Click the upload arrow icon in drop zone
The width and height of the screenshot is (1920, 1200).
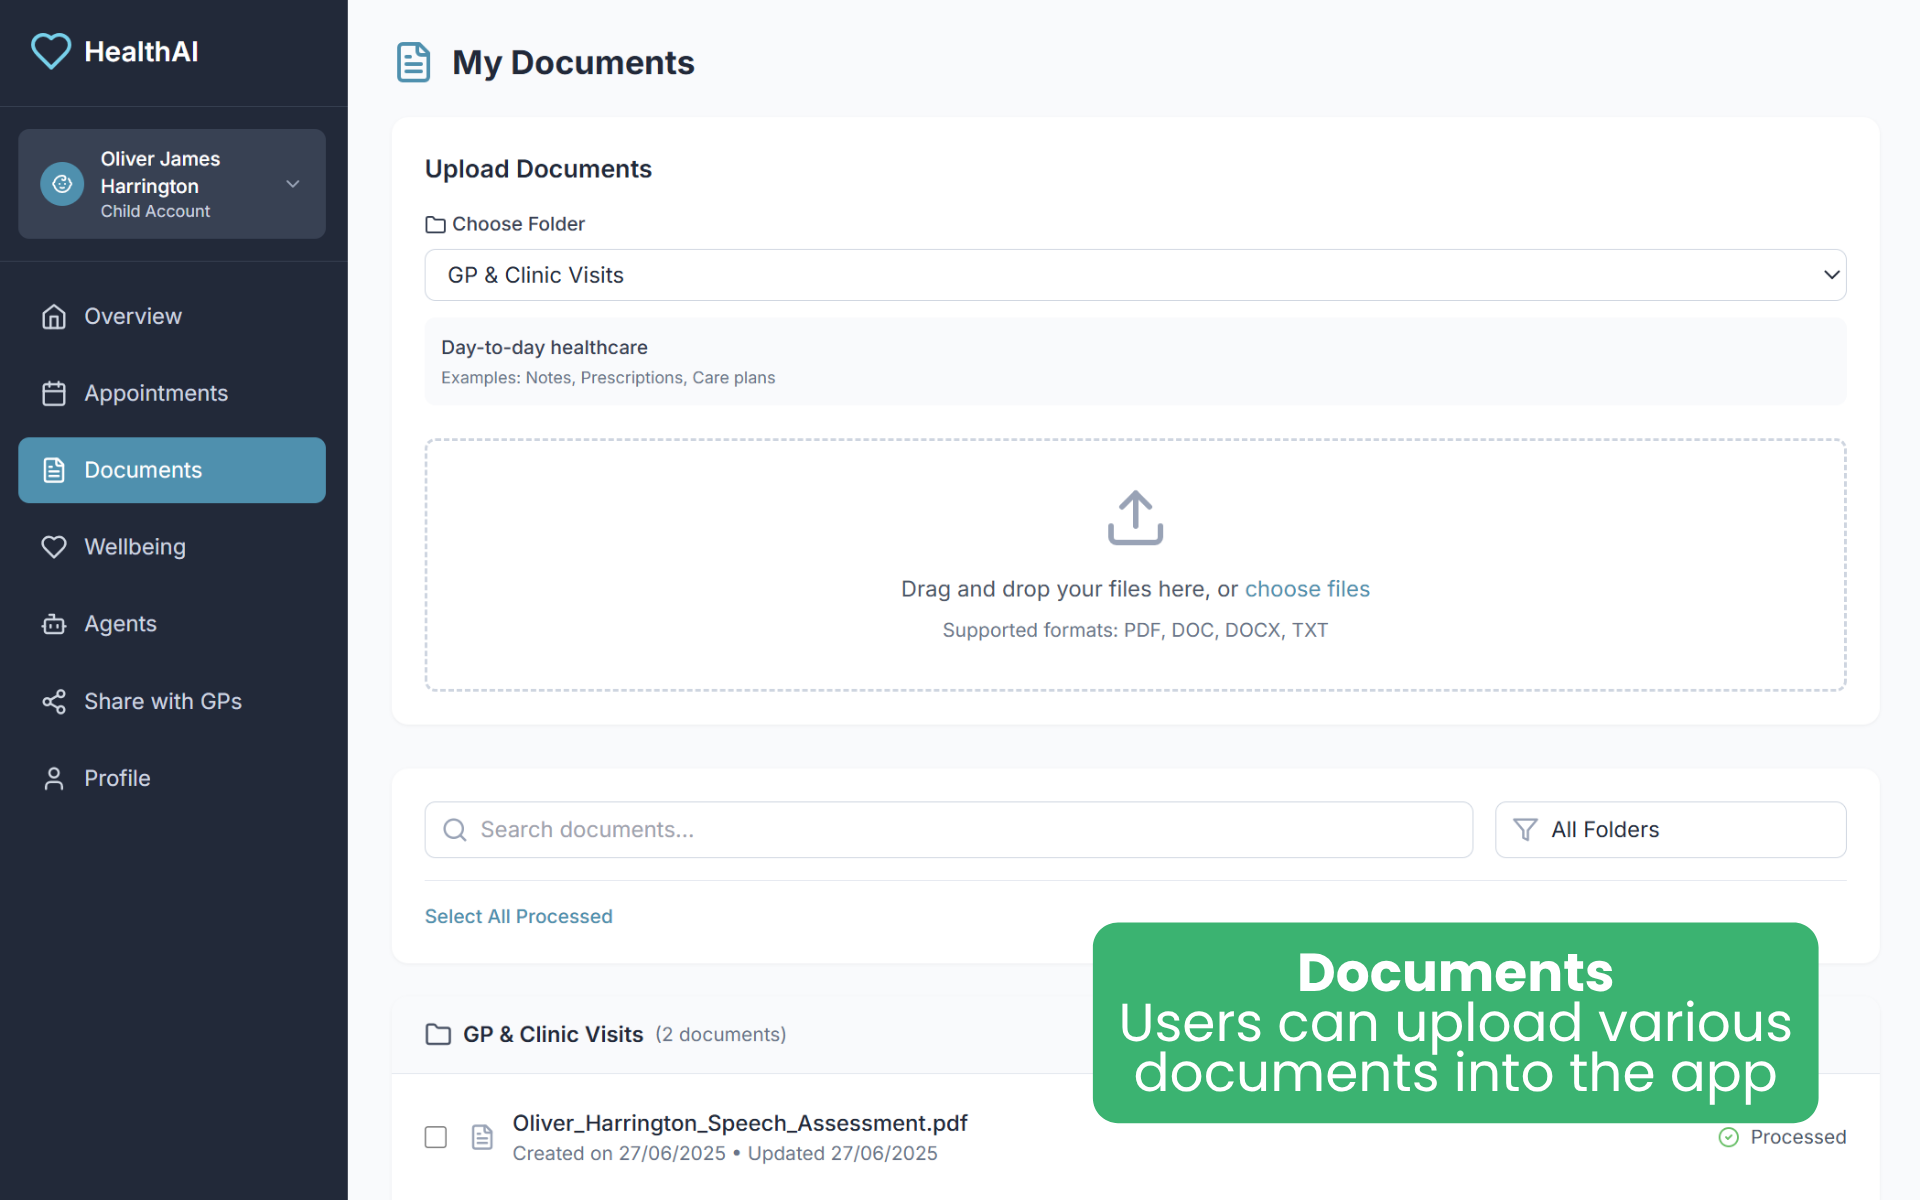coord(1135,517)
